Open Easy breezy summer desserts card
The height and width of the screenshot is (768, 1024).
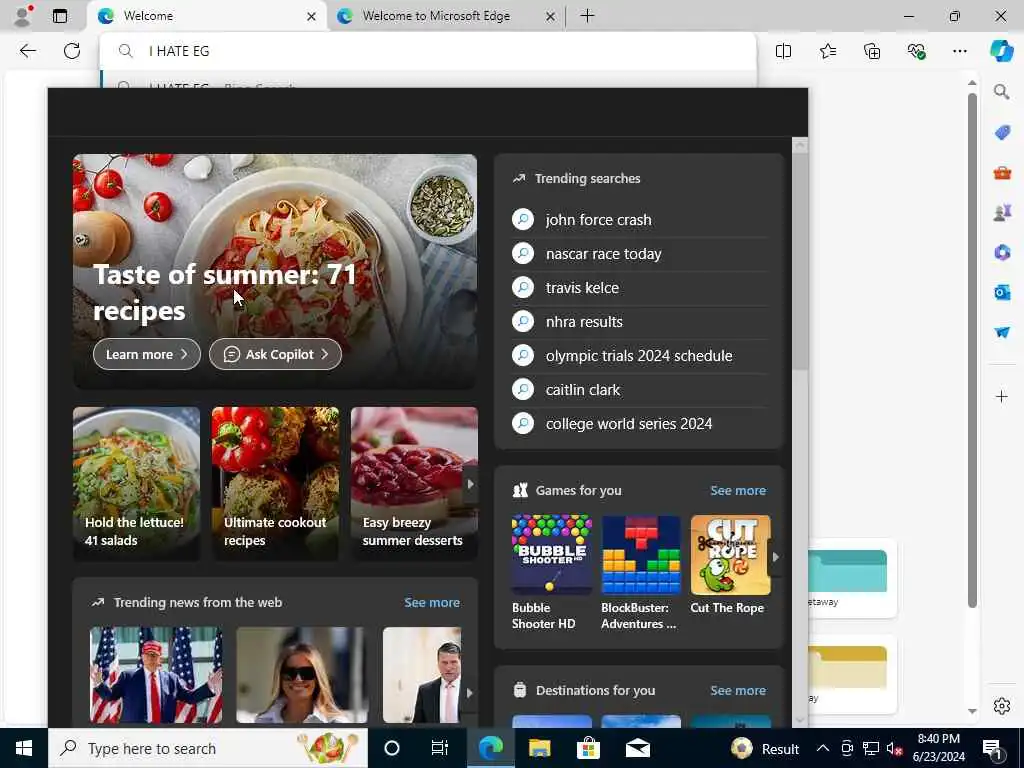tap(414, 483)
